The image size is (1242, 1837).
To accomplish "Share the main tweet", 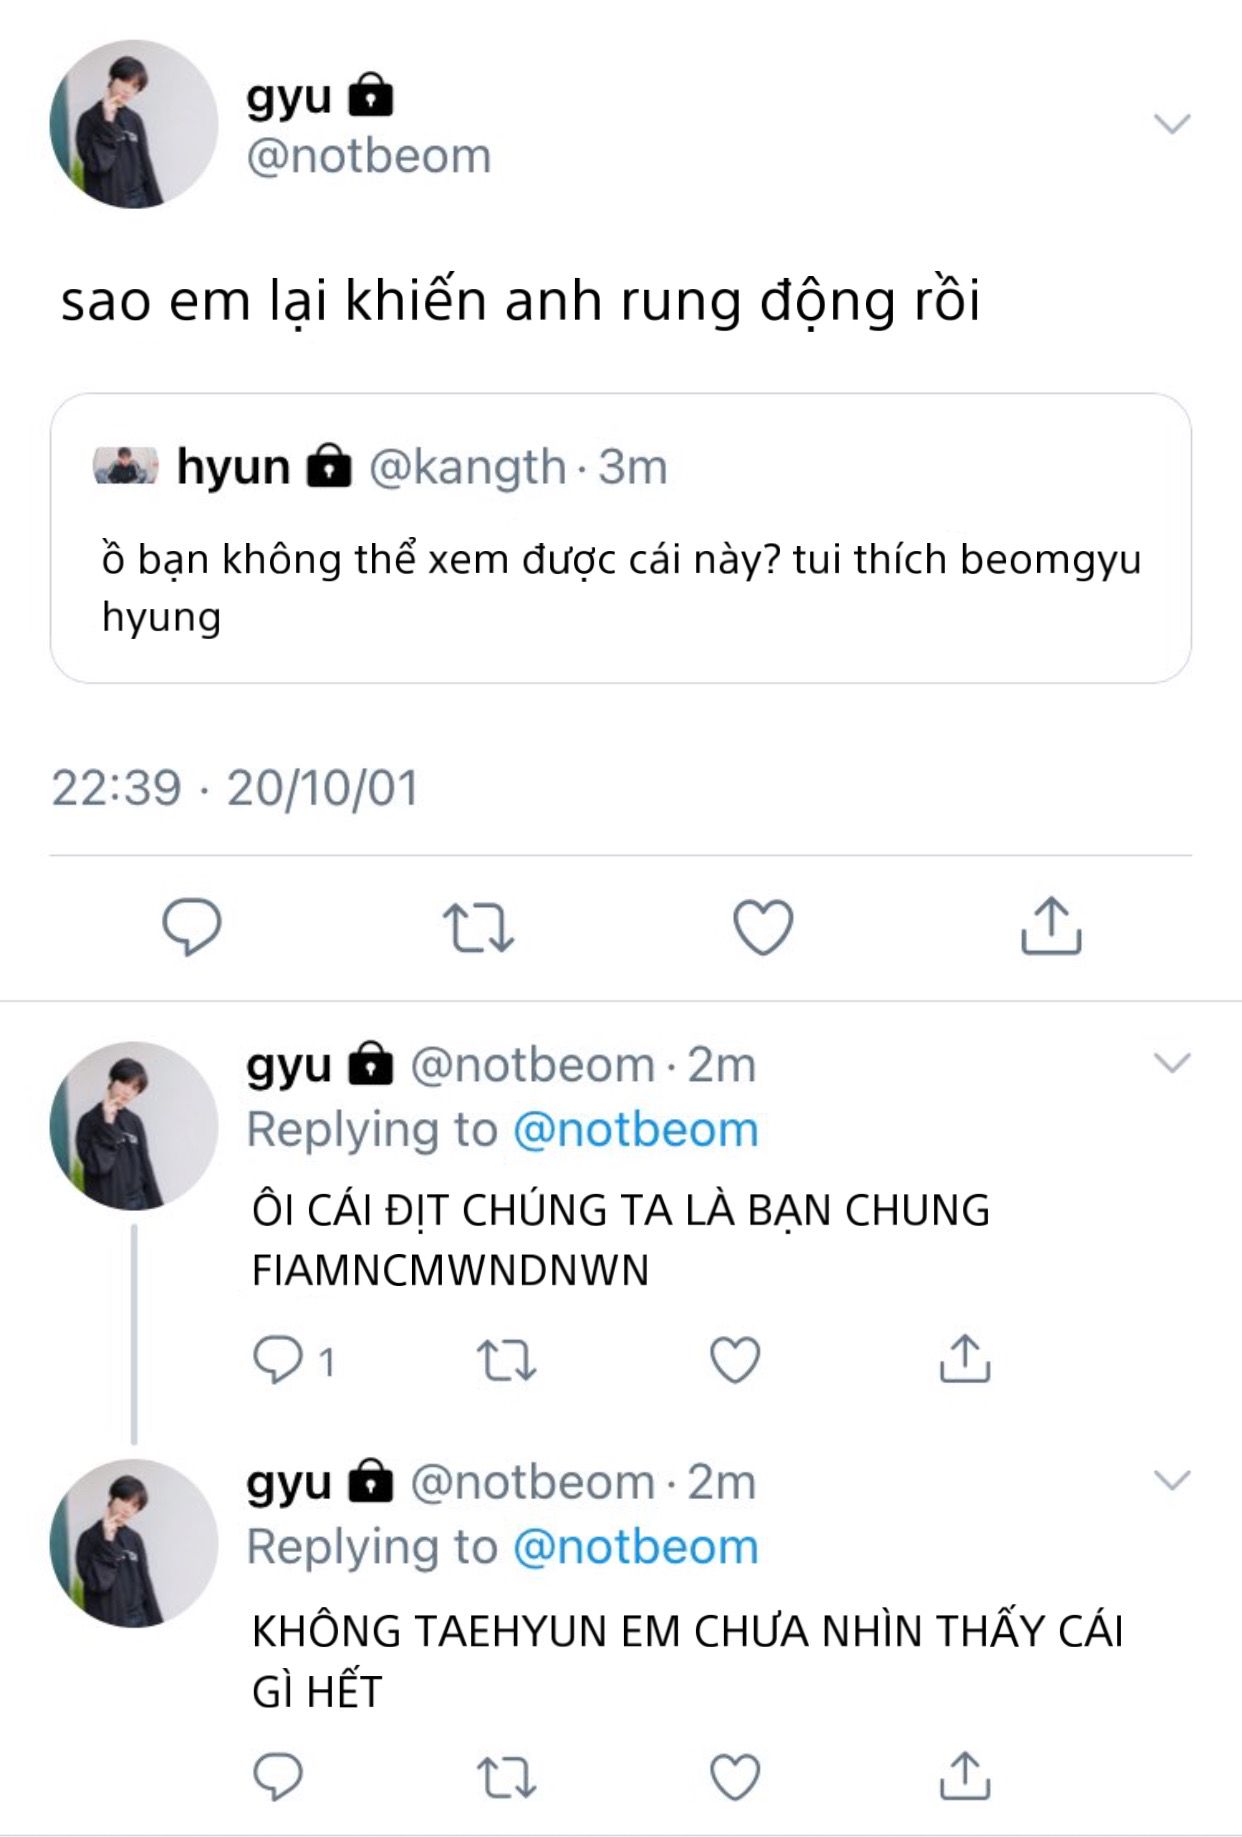I will click(1050, 927).
